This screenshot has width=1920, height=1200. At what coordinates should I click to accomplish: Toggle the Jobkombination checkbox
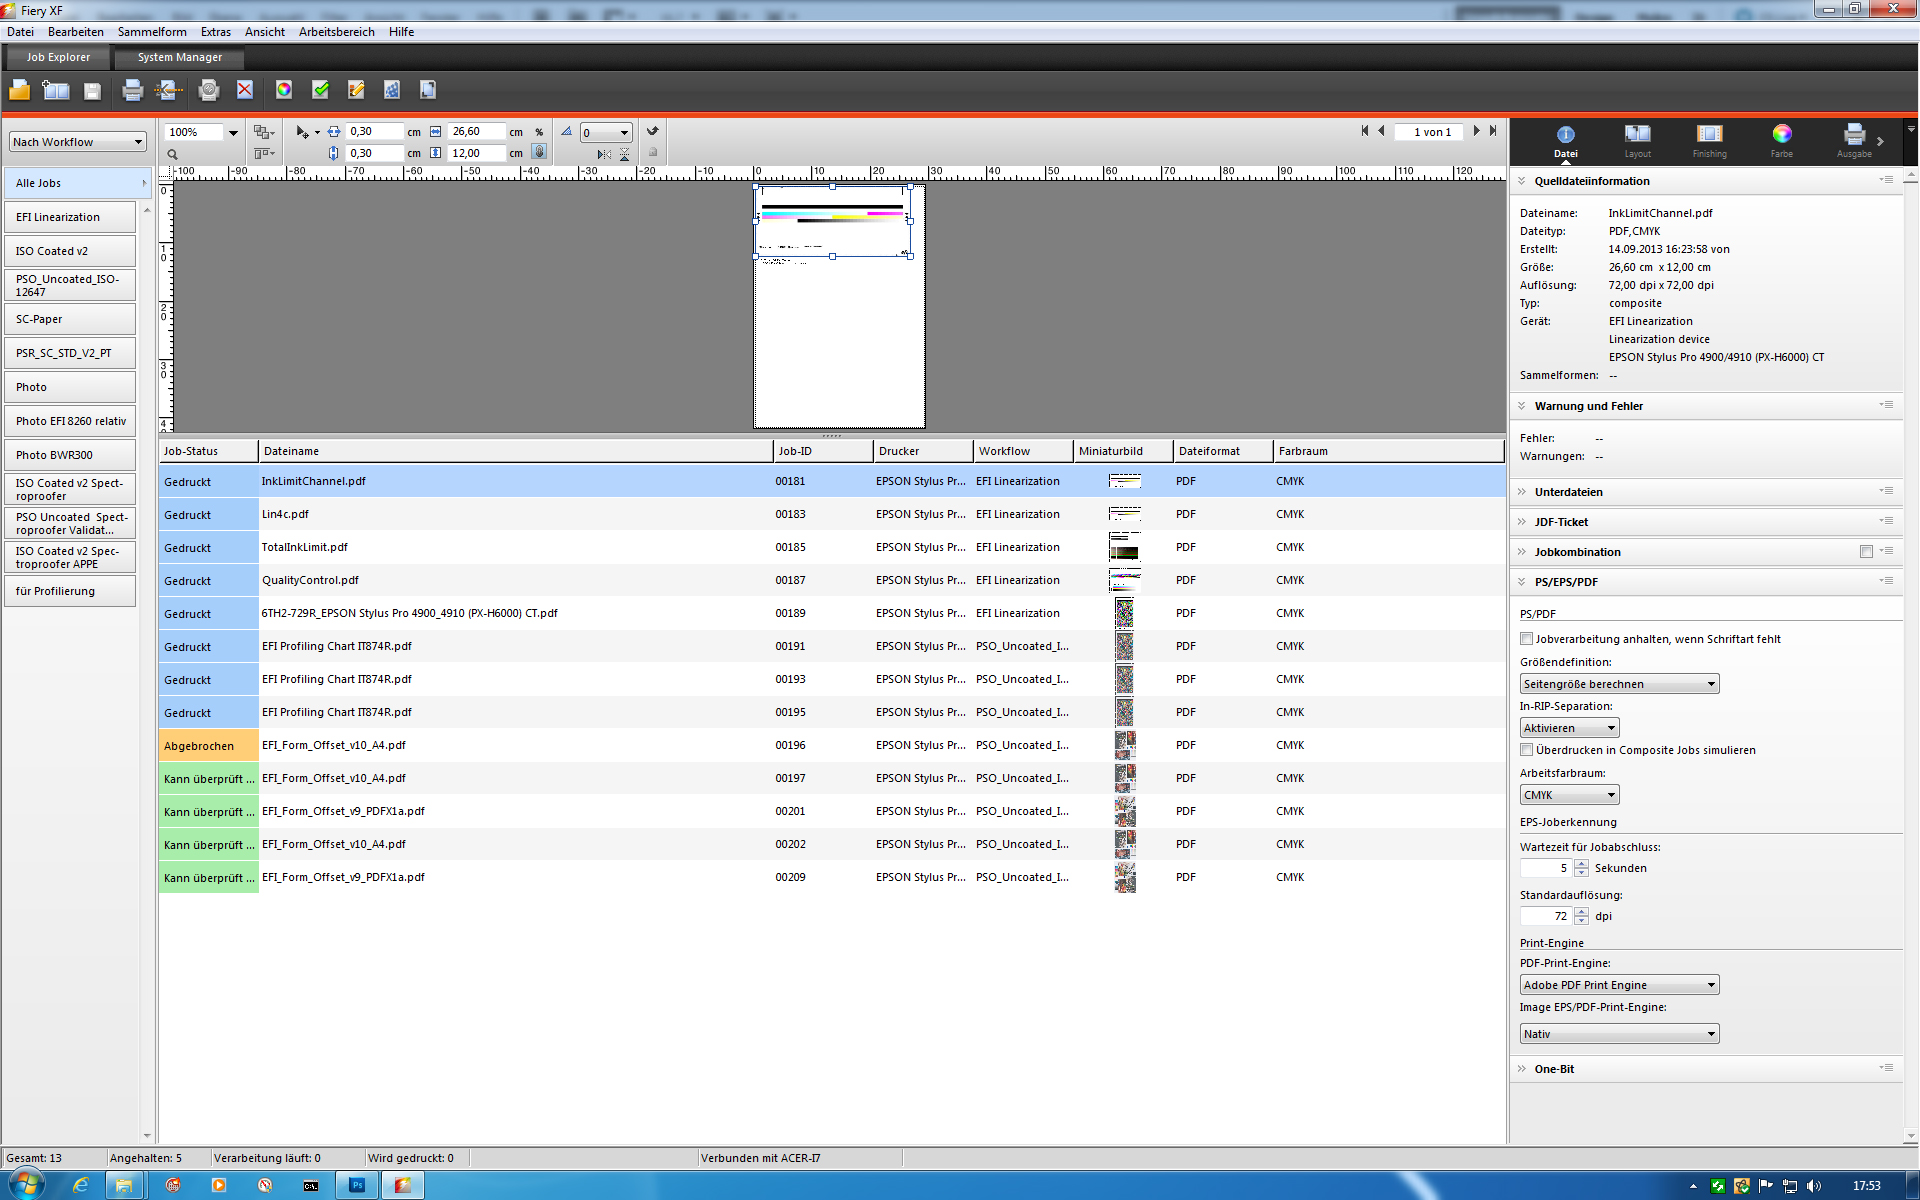[1866, 552]
